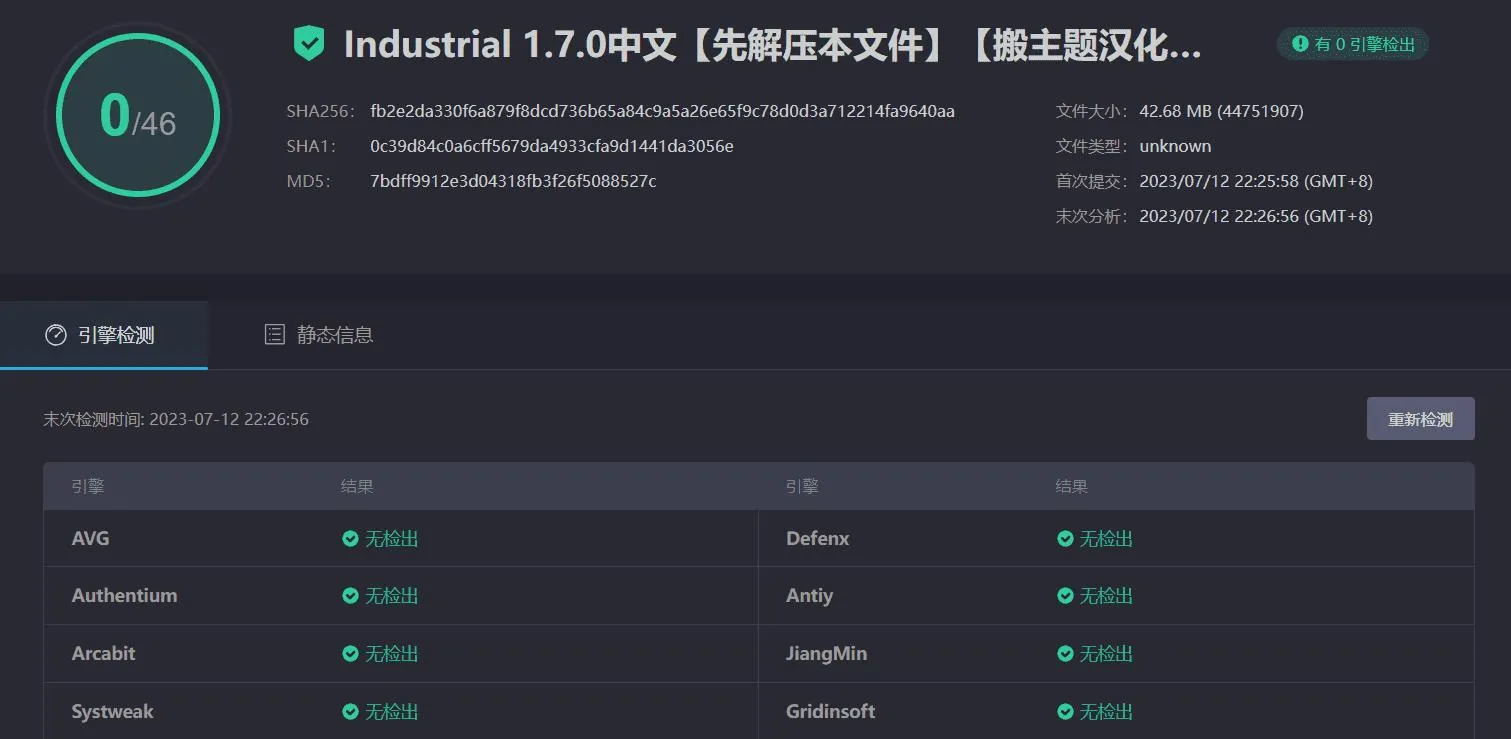Click the Defenx engine name
This screenshot has width=1511, height=739.
818,539
